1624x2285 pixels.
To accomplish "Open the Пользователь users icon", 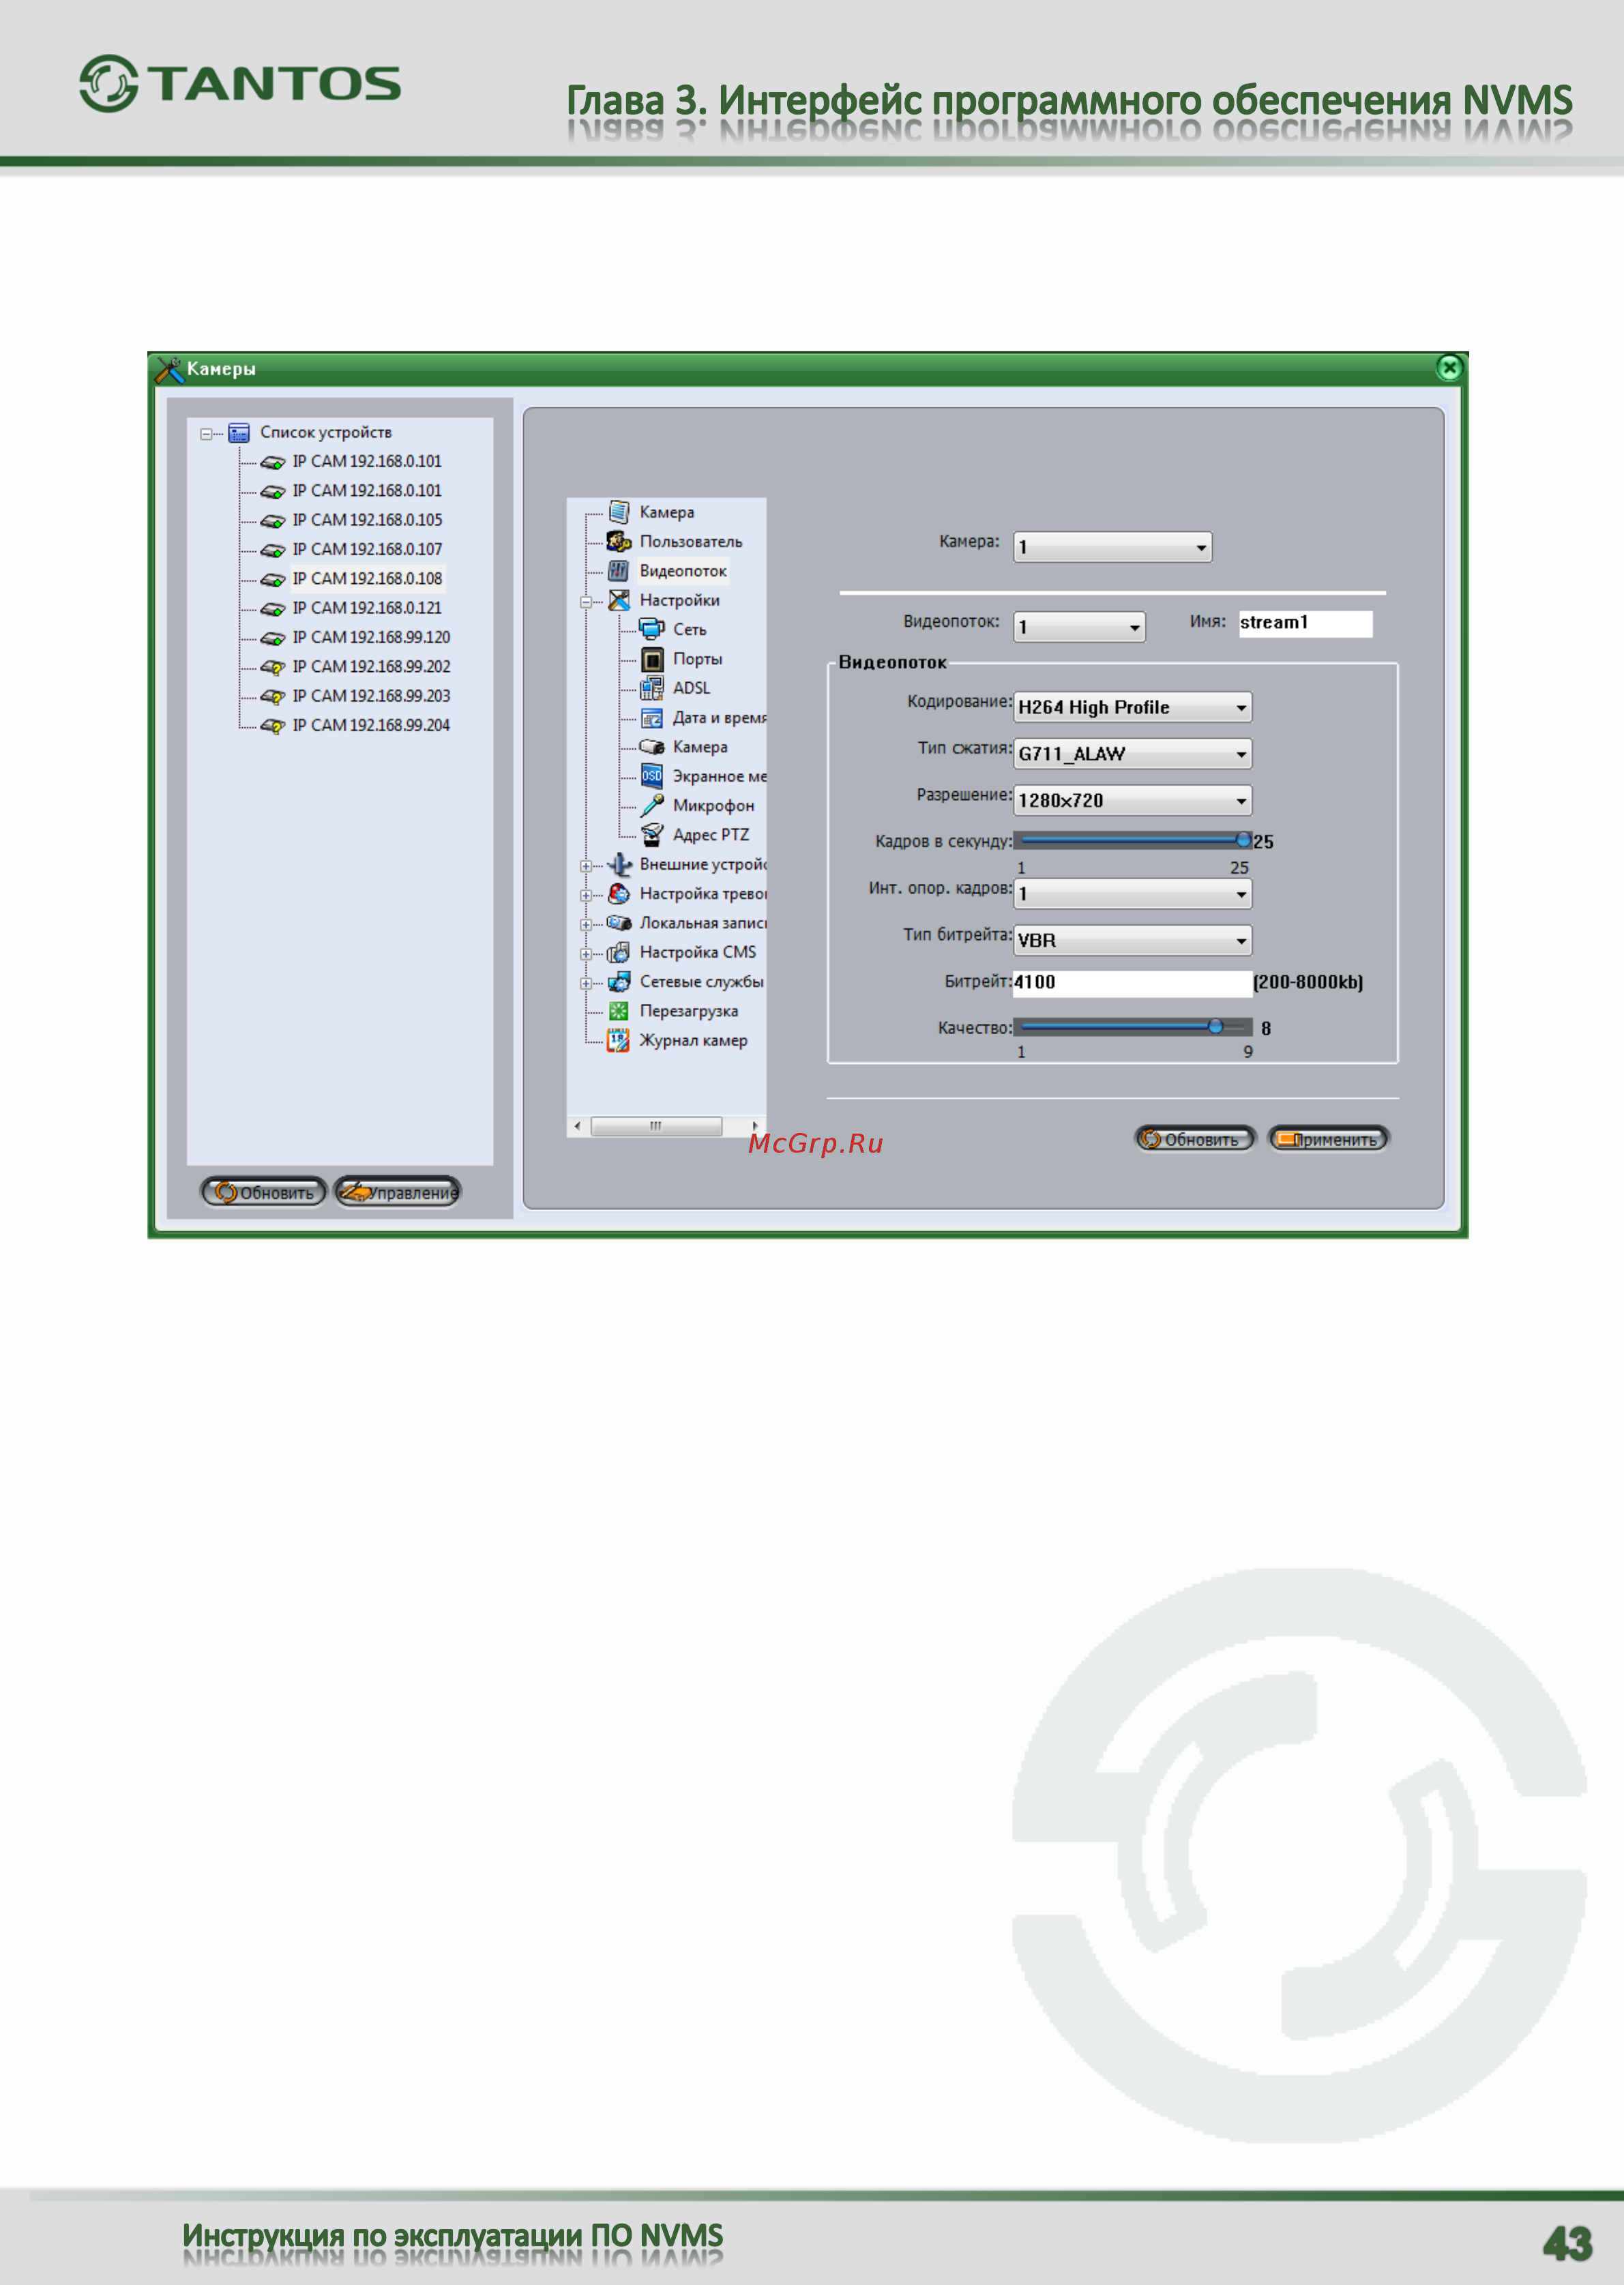I will pos(619,542).
